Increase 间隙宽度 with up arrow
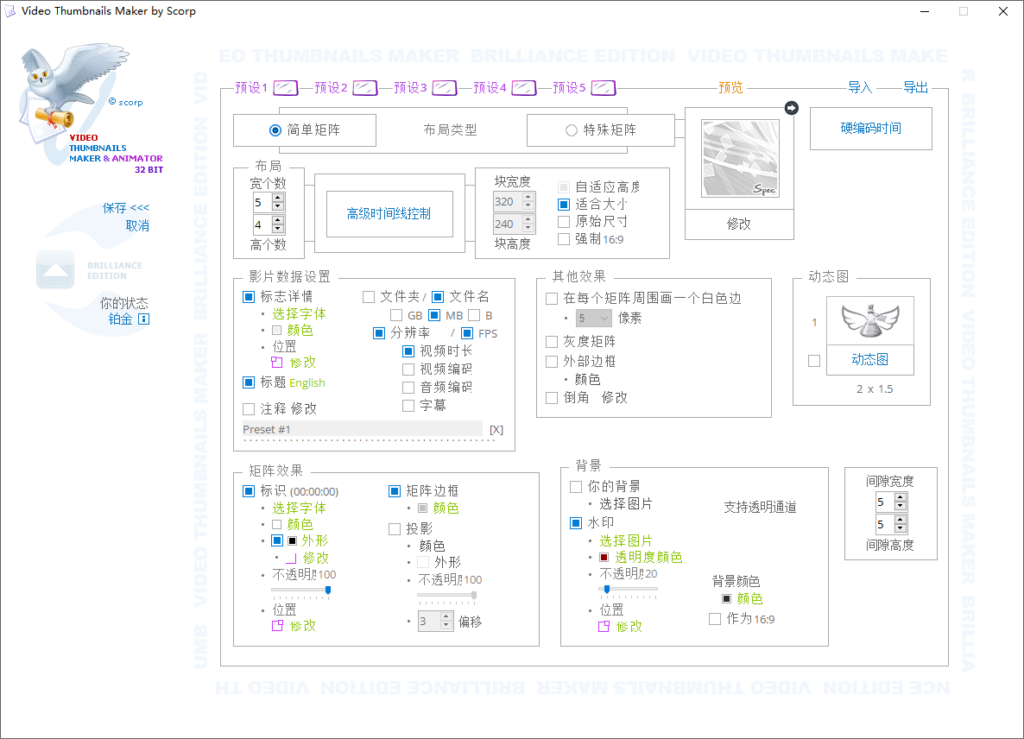This screenshot has width=1024, height=739. click(x=901, y=497)
